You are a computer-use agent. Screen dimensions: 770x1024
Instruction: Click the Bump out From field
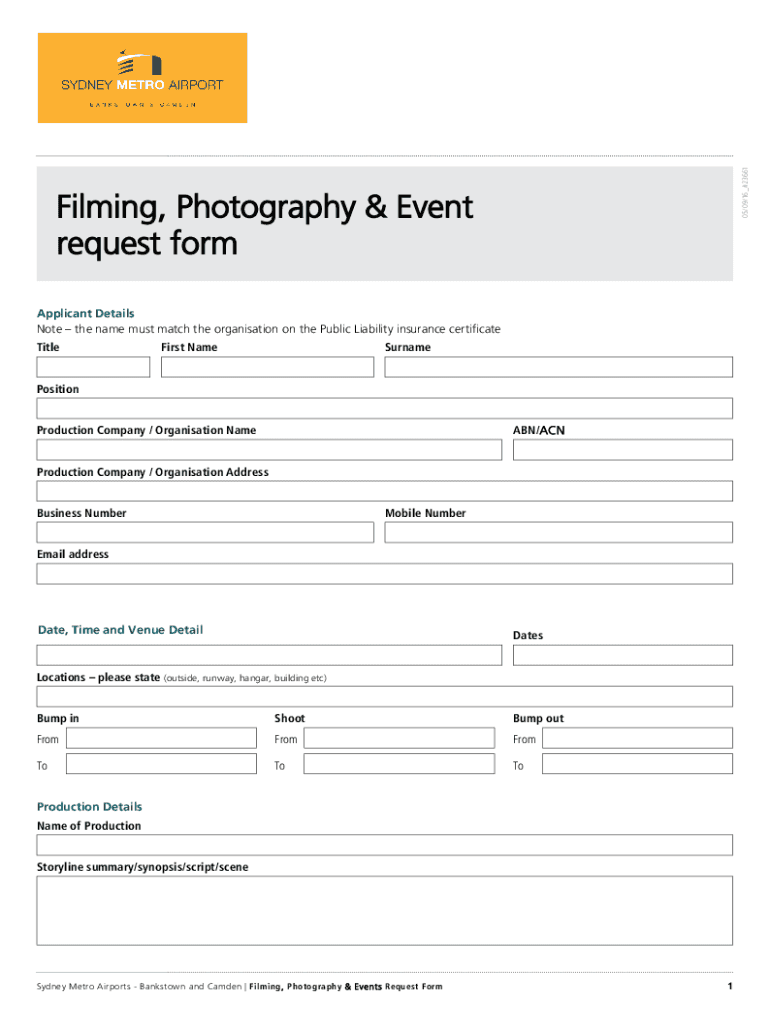click(637, 739)
